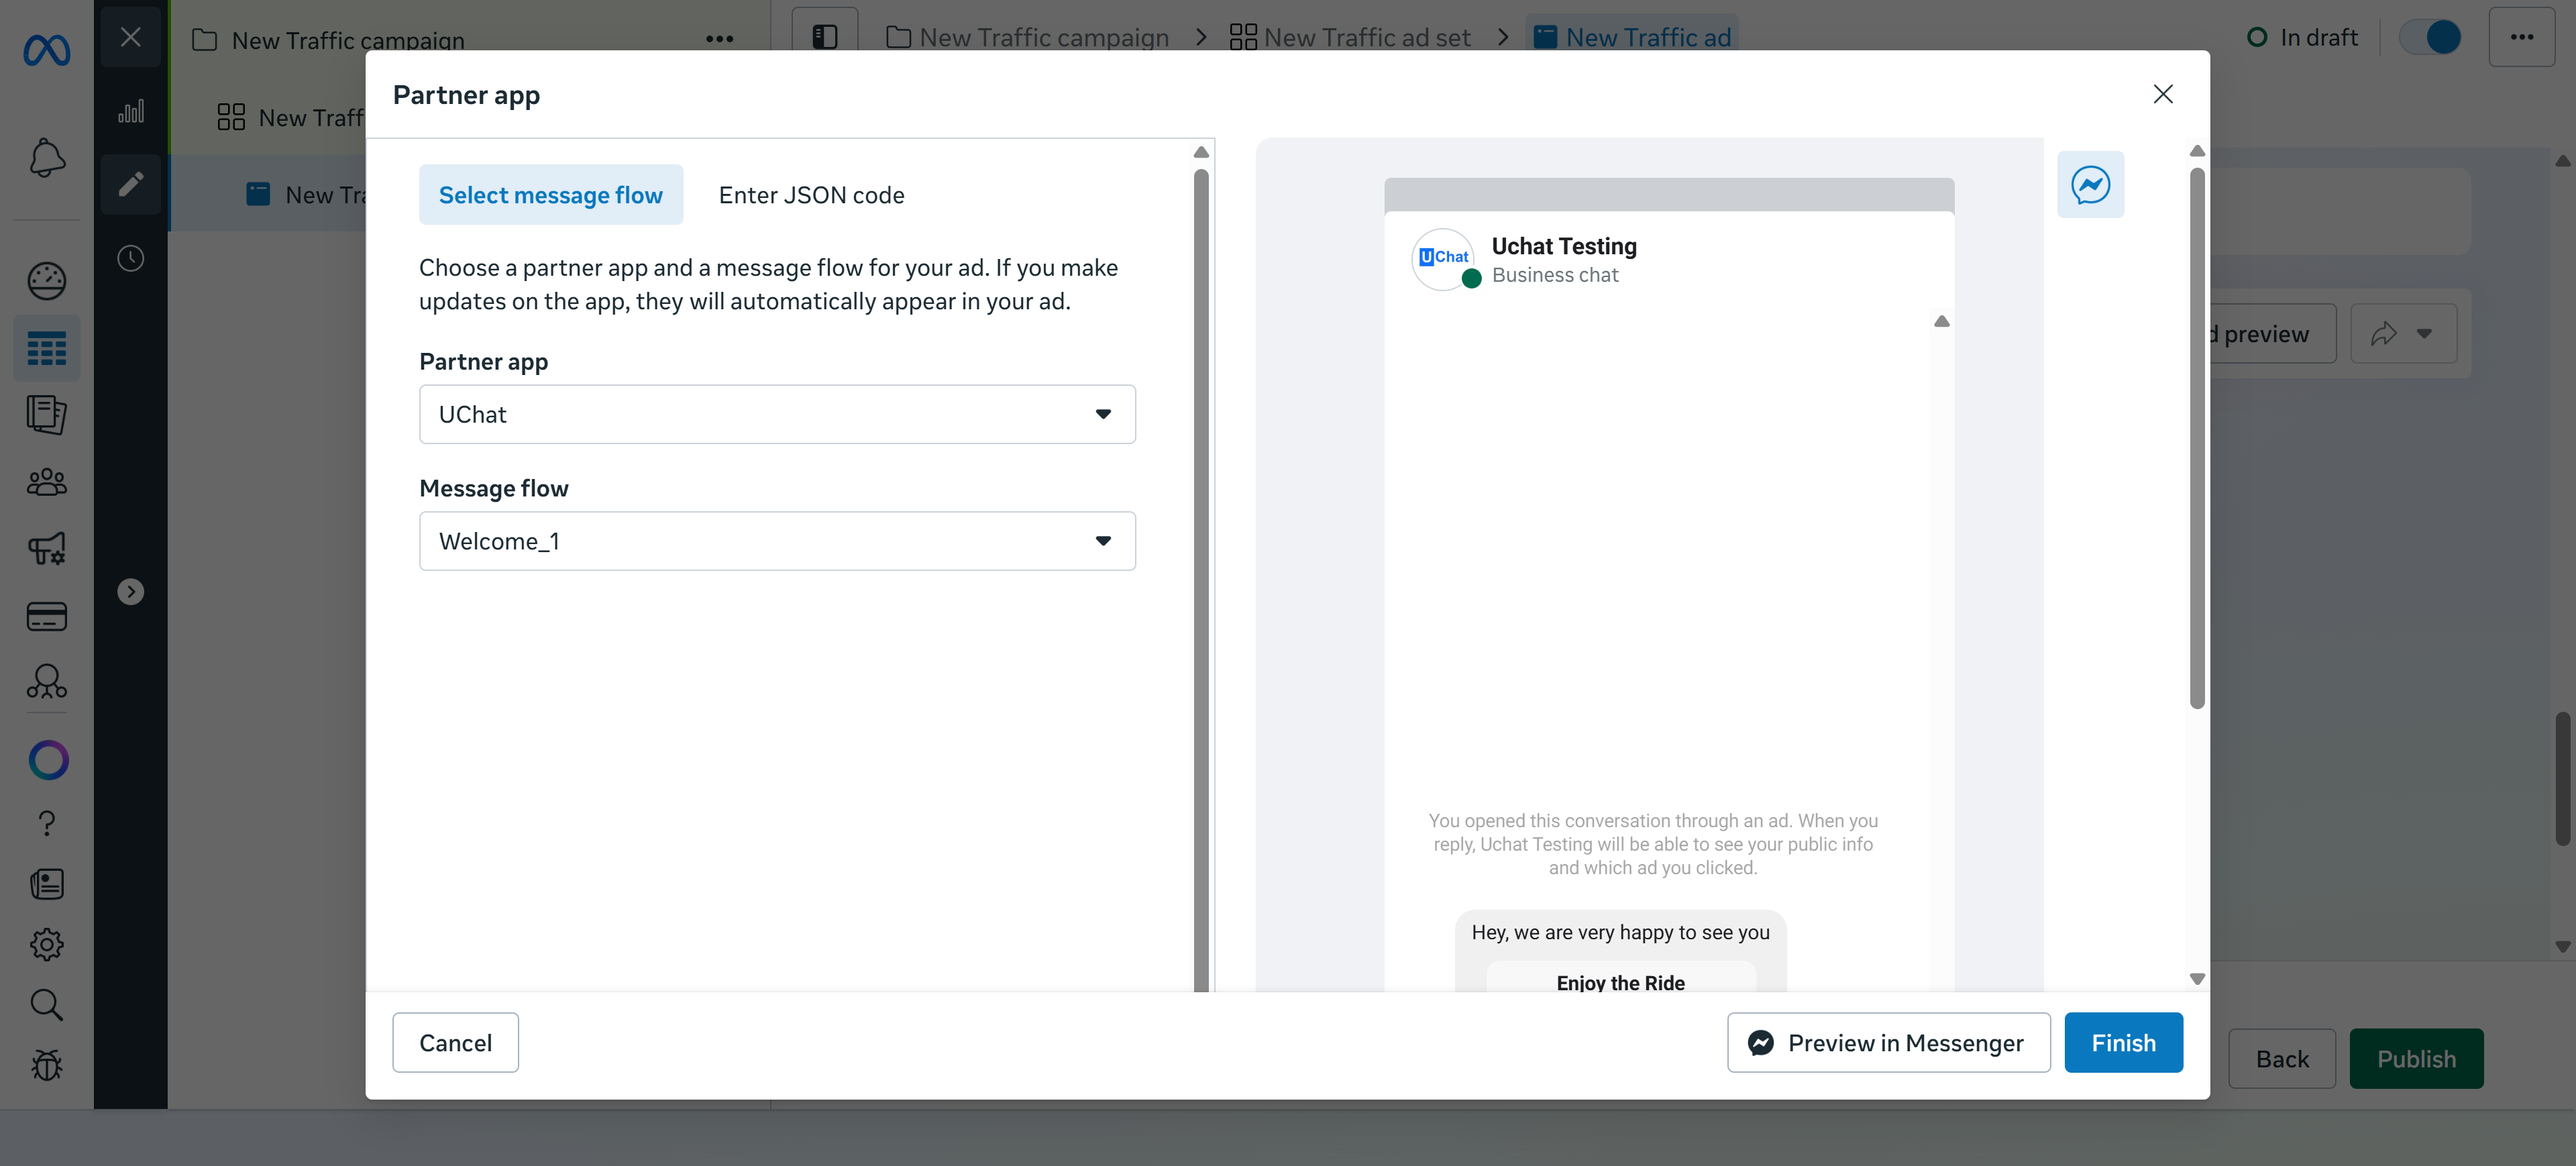This screenshot has width=2576, height=1166.
Task: Click the Meta logo icon
Action: 46,49
